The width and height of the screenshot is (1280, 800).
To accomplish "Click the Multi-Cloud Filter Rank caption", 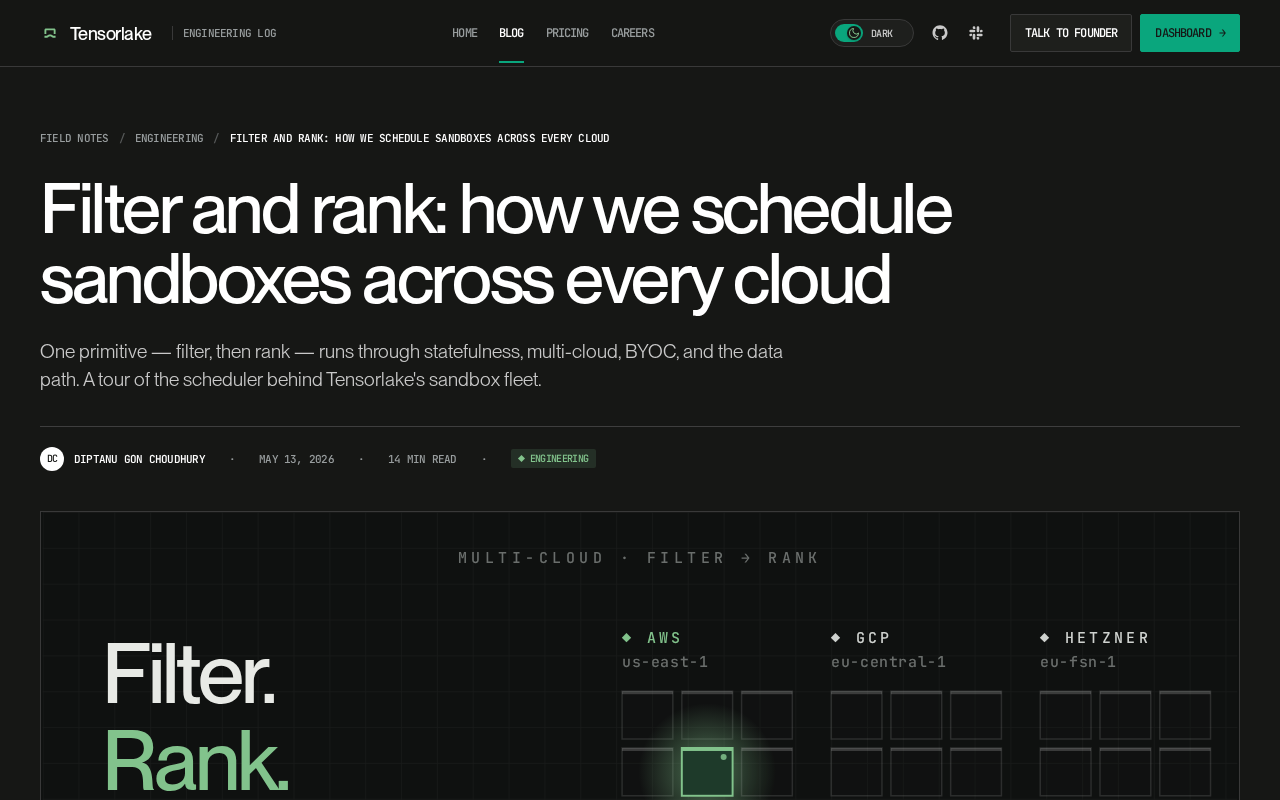I will tap(639, 558).
